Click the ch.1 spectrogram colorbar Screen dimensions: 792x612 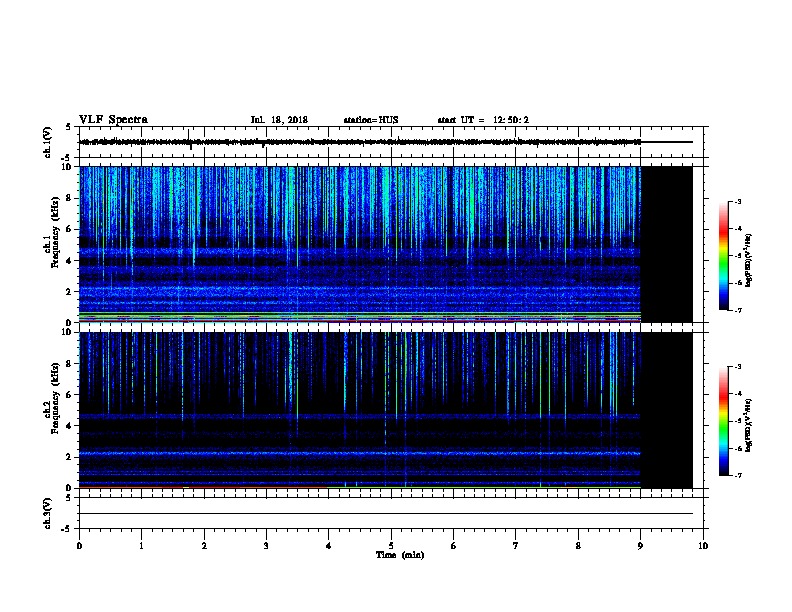pyautogui.click(x=723, y=256)
